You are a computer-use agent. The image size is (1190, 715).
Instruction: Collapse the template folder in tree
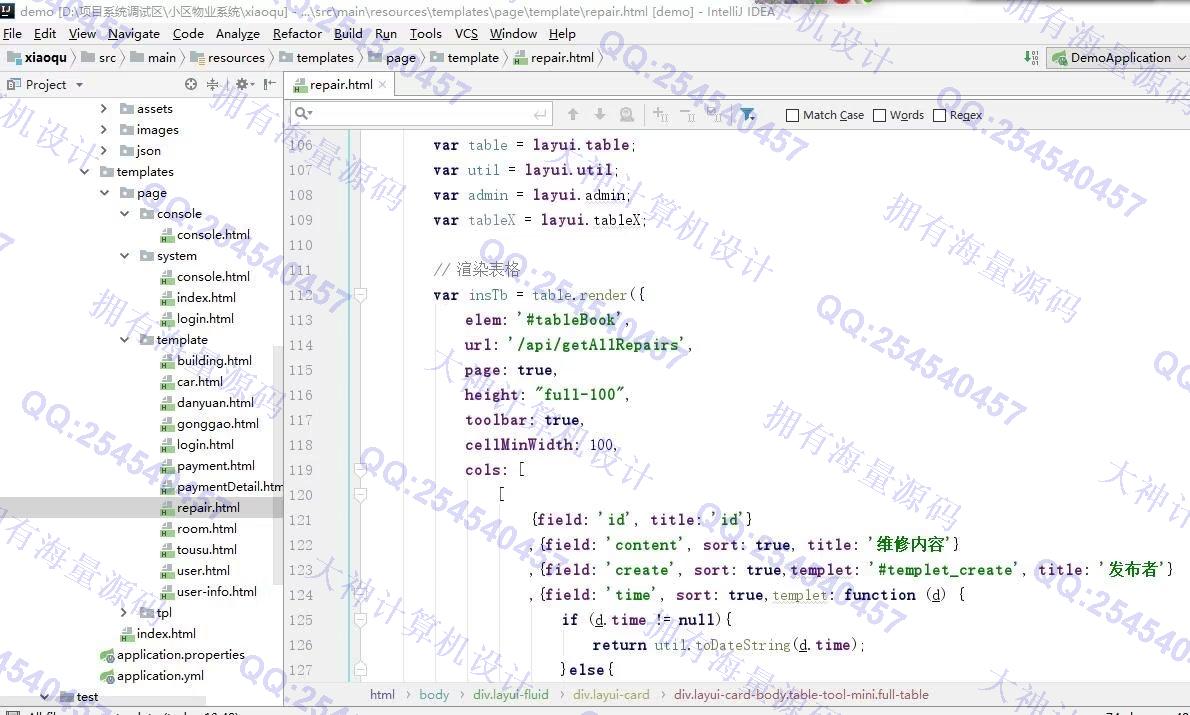click(125, 340)
